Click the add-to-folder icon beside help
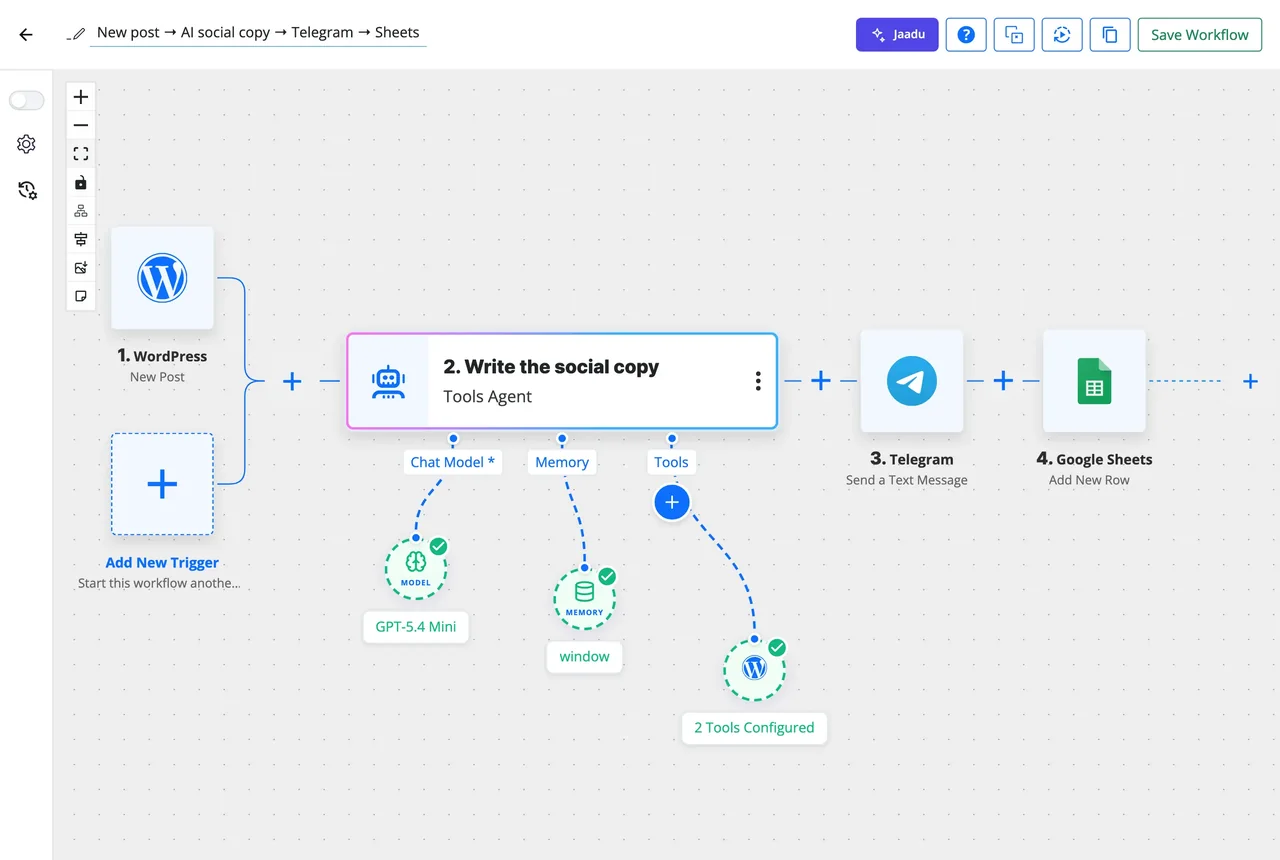 [x=1014, y=34]
